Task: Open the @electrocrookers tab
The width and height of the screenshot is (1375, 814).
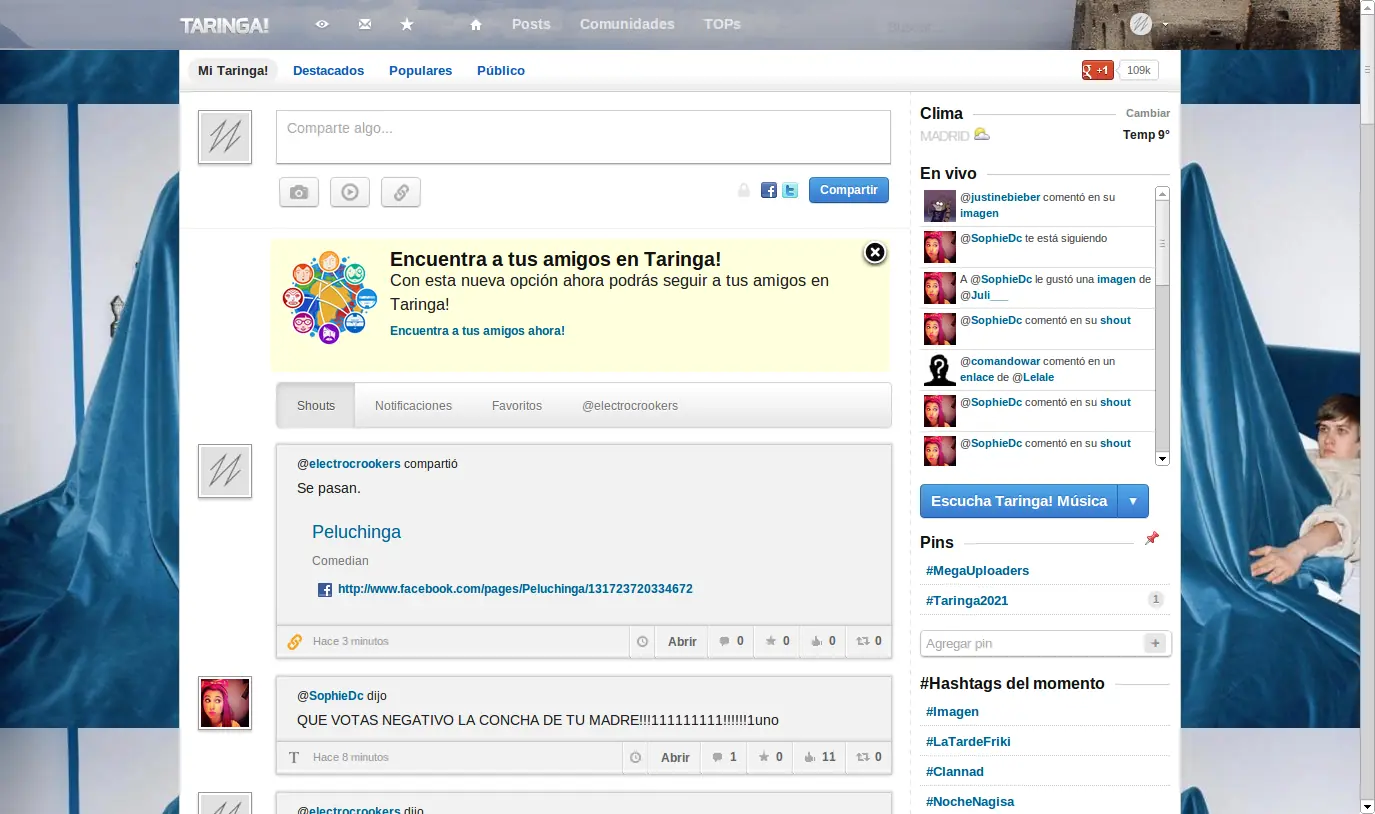Action: (x=630, y=405)
